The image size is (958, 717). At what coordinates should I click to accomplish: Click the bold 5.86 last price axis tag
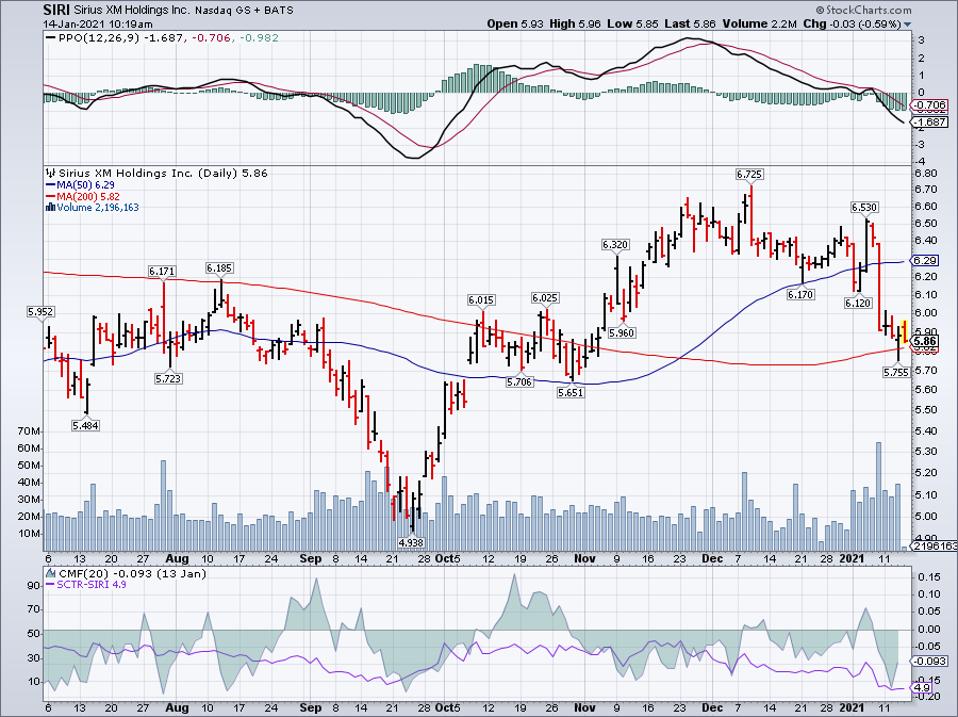[x=924, y=341]
